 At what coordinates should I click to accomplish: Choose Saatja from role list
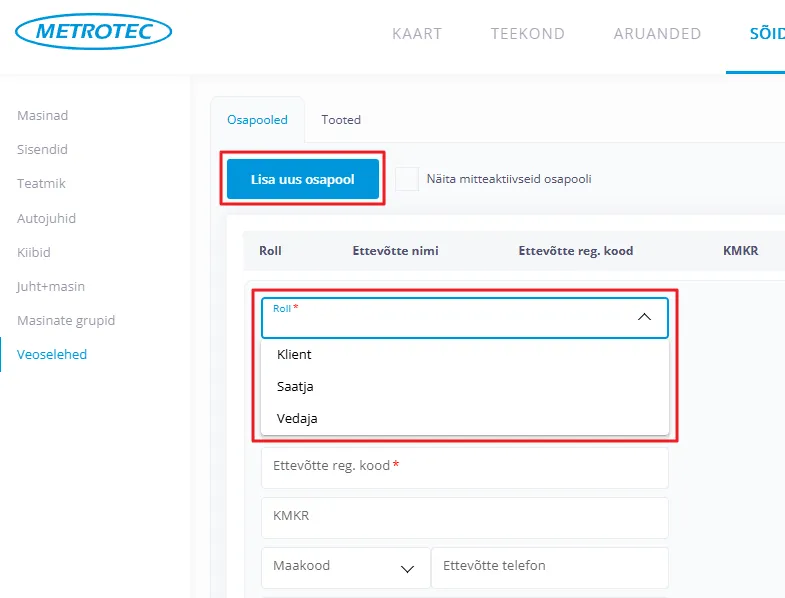[295, 386]
